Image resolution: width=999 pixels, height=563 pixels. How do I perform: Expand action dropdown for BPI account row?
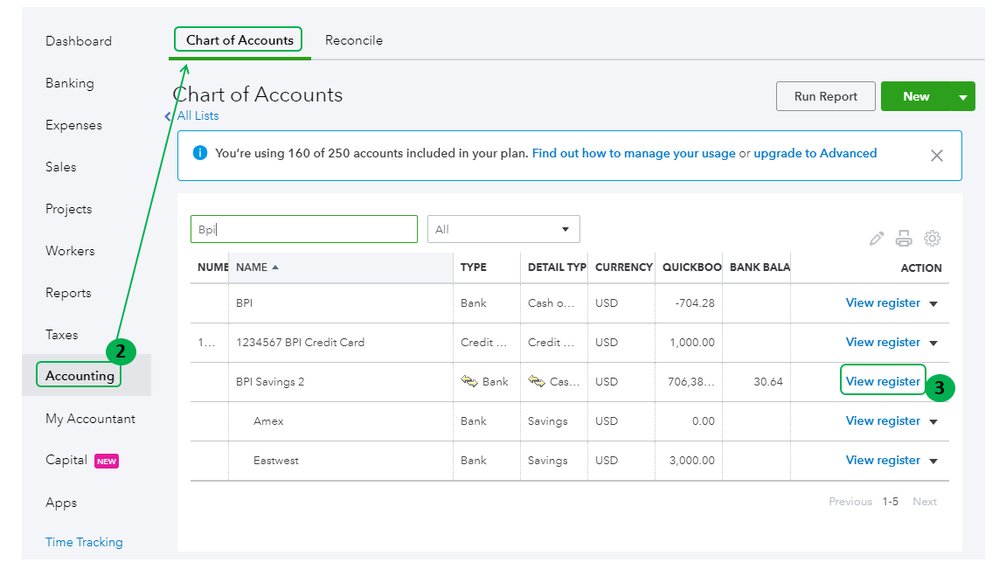[934, 304]
